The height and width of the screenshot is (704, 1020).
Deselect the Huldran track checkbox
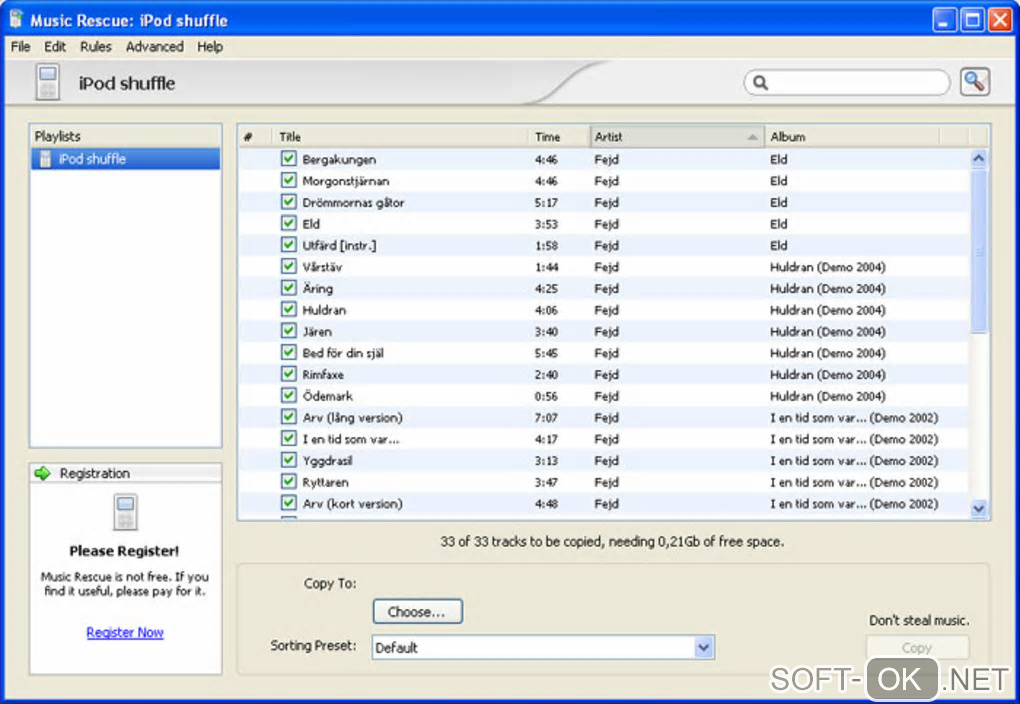(x=289, y=309)
